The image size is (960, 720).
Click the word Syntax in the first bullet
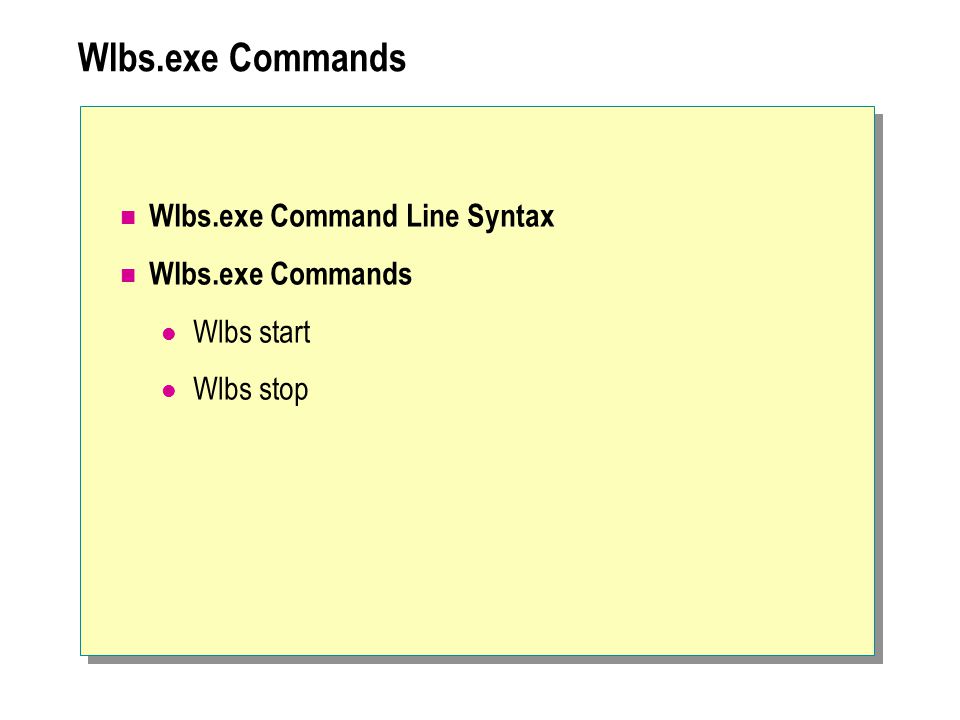click(511, 217)
